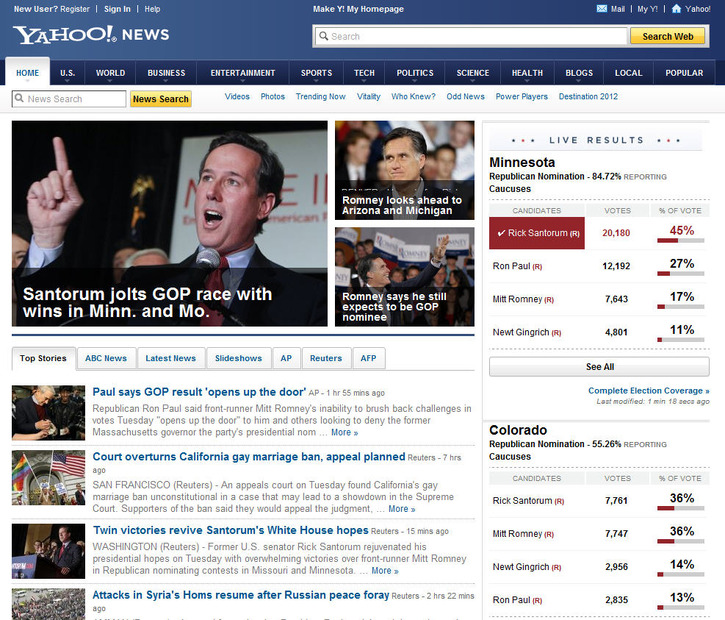This screenshot has width=725, height=620.
Task: Open the Power Players link
Action: point(522,96)
